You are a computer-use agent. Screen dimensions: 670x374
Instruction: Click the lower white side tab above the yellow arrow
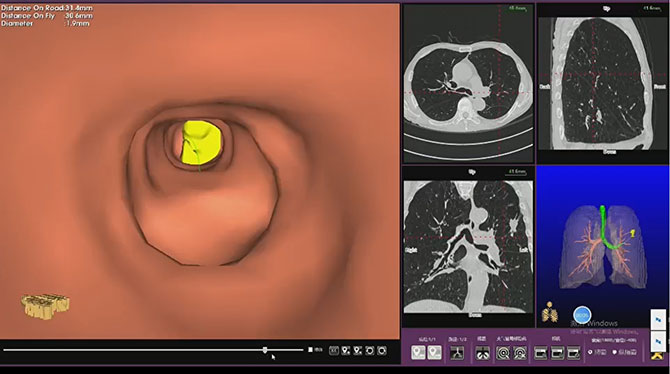coord(658,341)
